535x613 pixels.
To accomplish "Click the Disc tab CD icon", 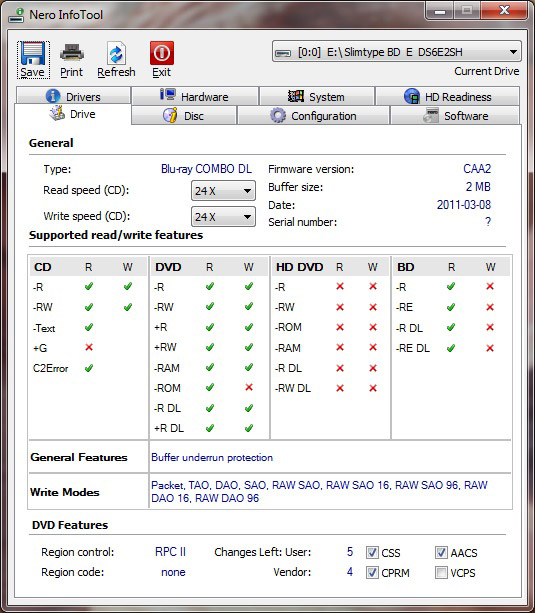I will click(170, 115).
